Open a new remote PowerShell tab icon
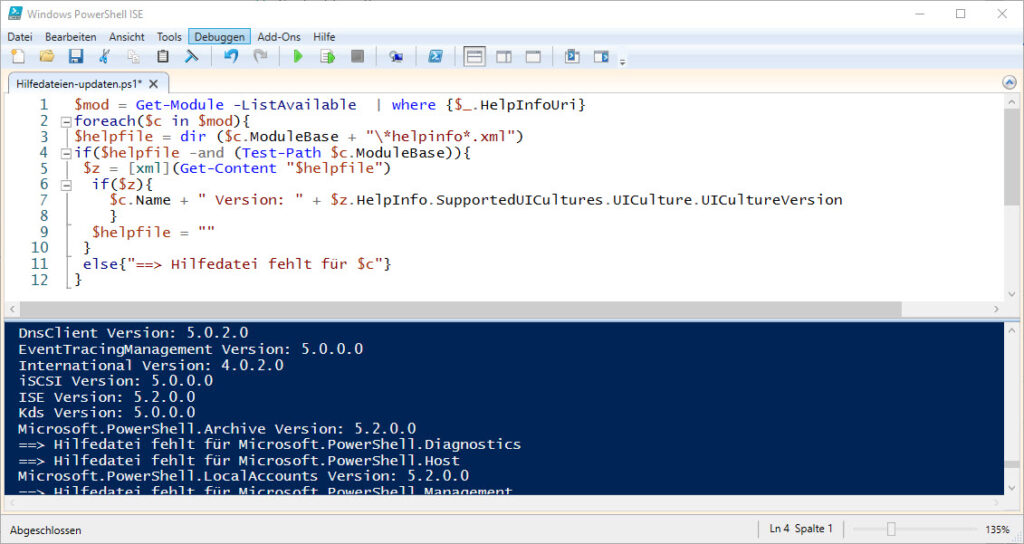1024x544 pixels. 396,57
